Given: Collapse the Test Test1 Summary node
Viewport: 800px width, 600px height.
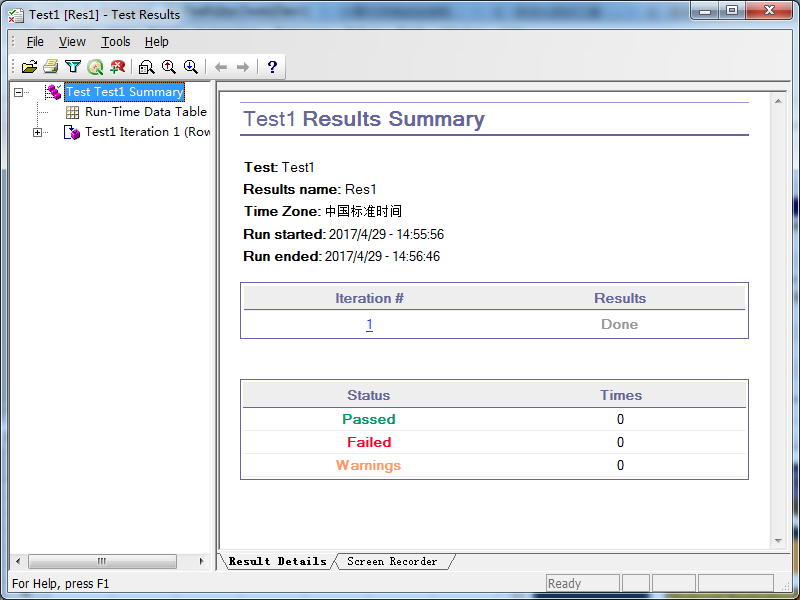Looking at the screenshot, I should click(19, 92).
